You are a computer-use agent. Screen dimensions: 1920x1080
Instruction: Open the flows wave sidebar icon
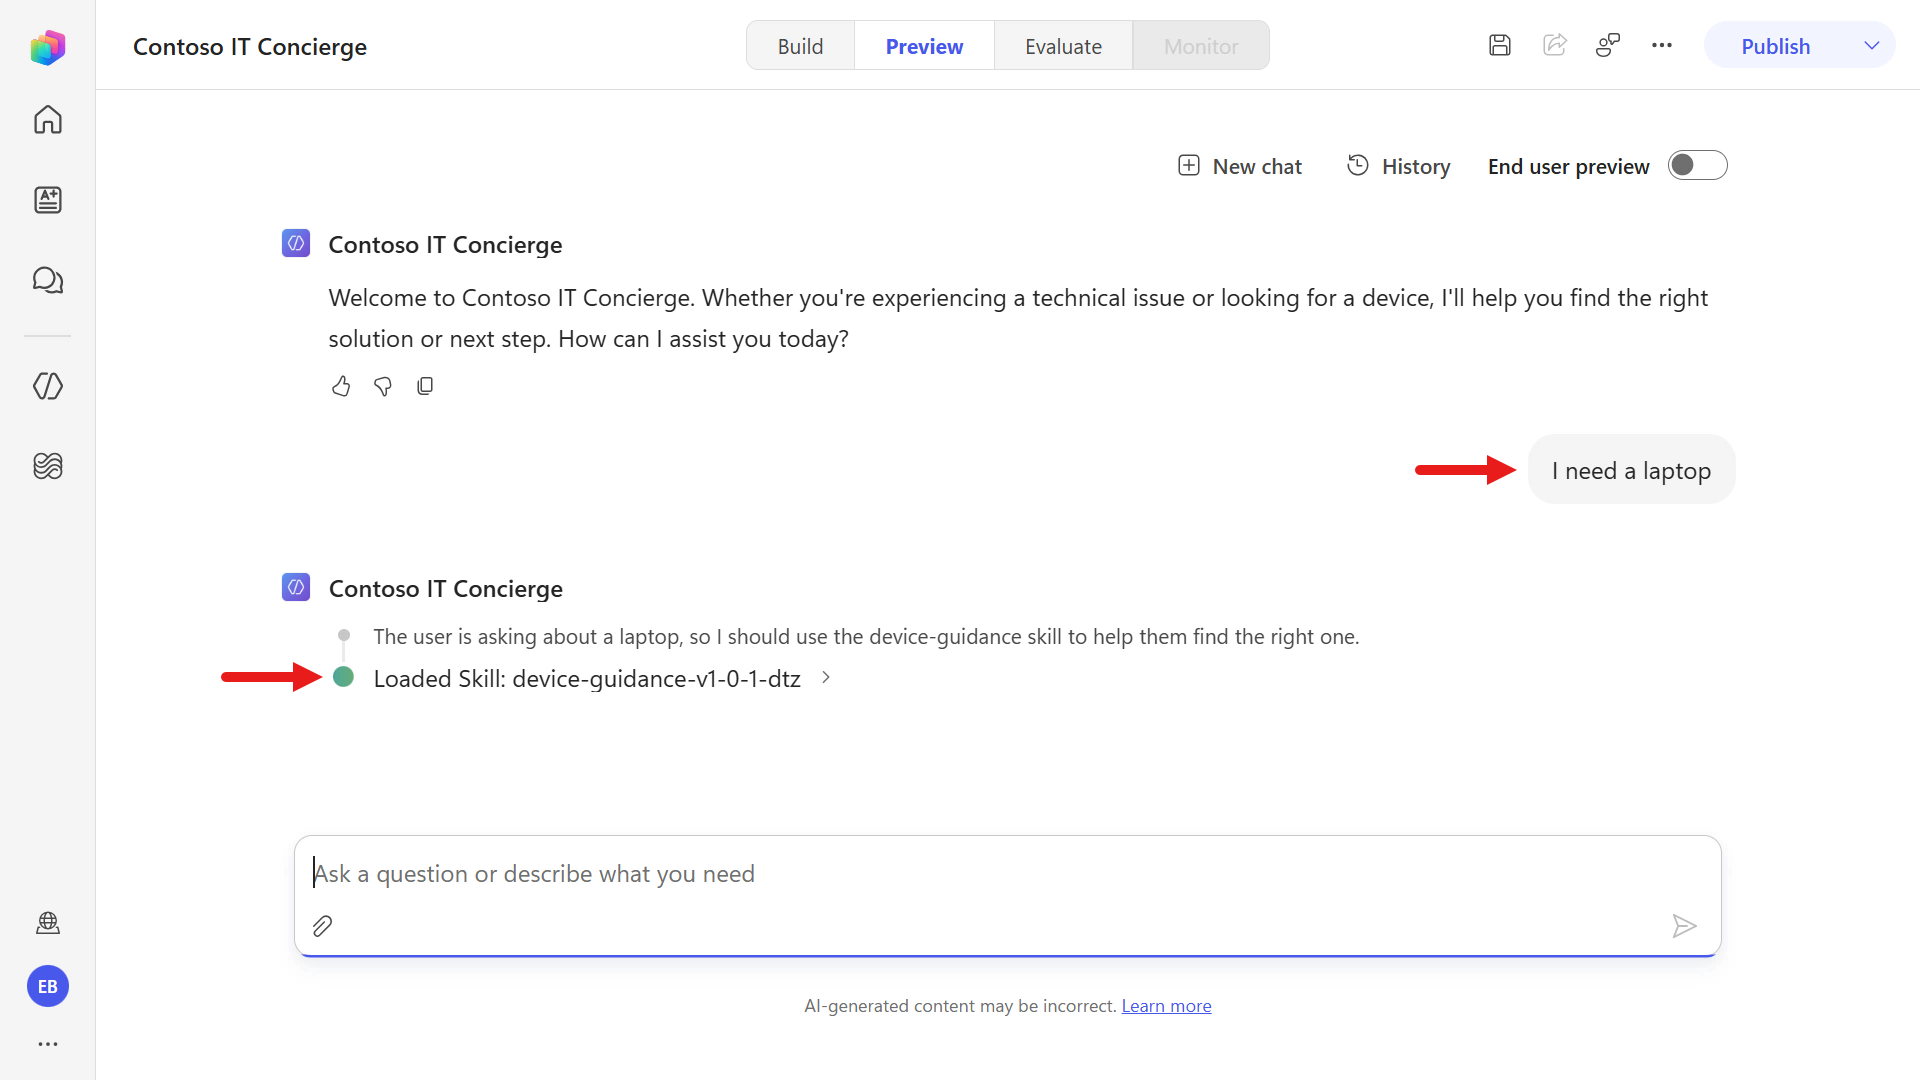(48, 466)
